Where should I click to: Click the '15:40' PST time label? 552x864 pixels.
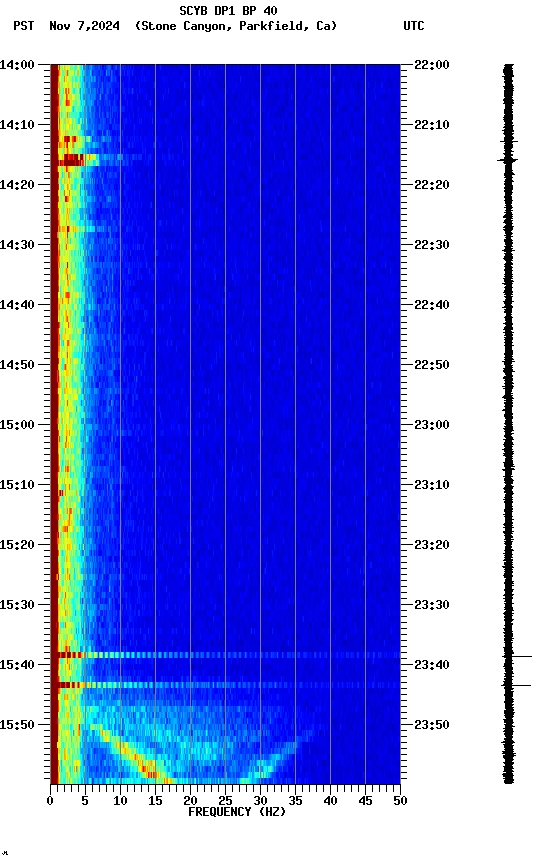17,666
